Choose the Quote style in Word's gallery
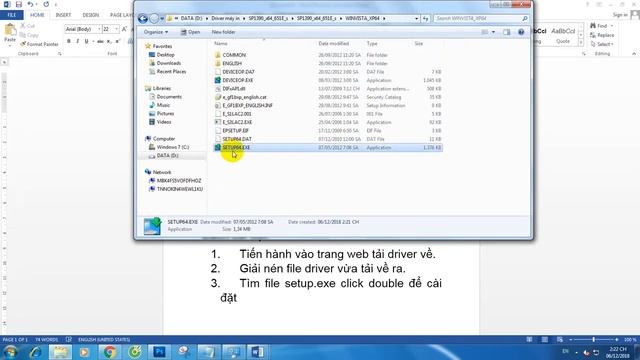Viewport: 640px width, 360px height. pyautogui.click(x=563, y=35)
